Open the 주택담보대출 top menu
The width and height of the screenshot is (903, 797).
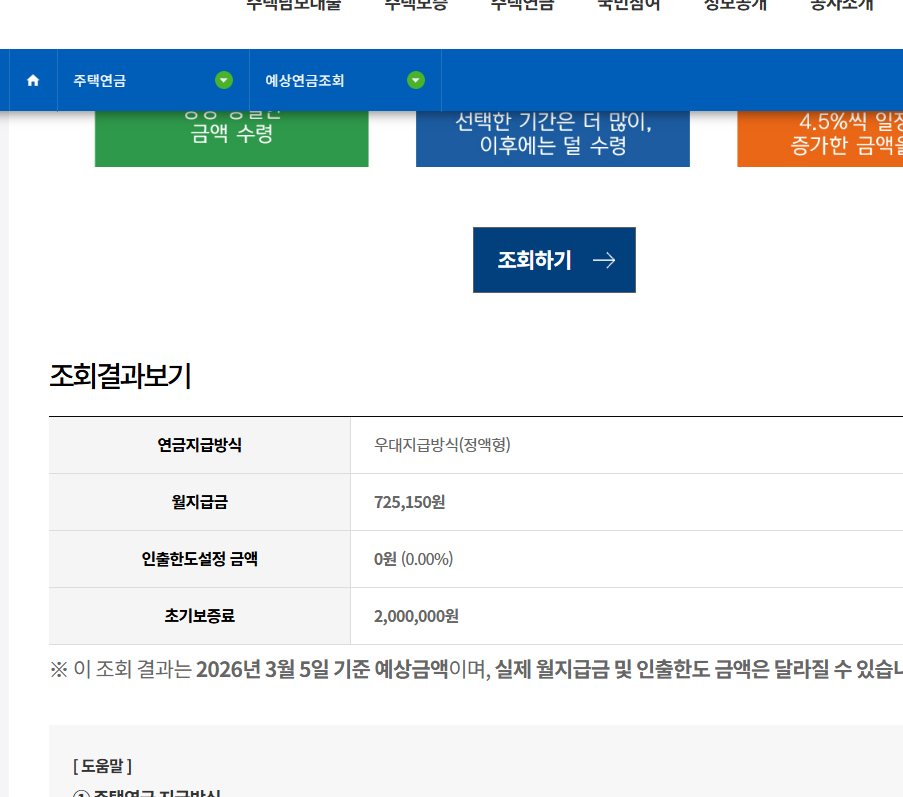click(291, 6)
